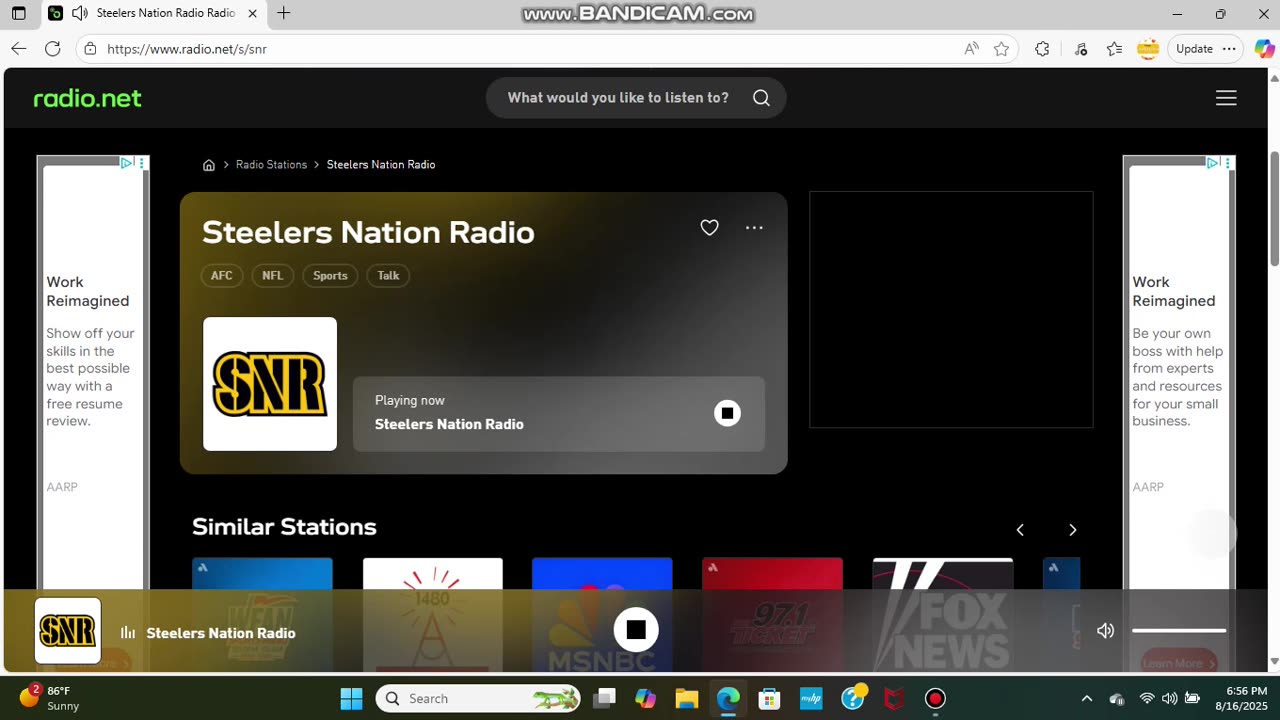Screen dimensions: 1280x720
Task: Click the SNR logo in player bar
Action: point(68,631)
